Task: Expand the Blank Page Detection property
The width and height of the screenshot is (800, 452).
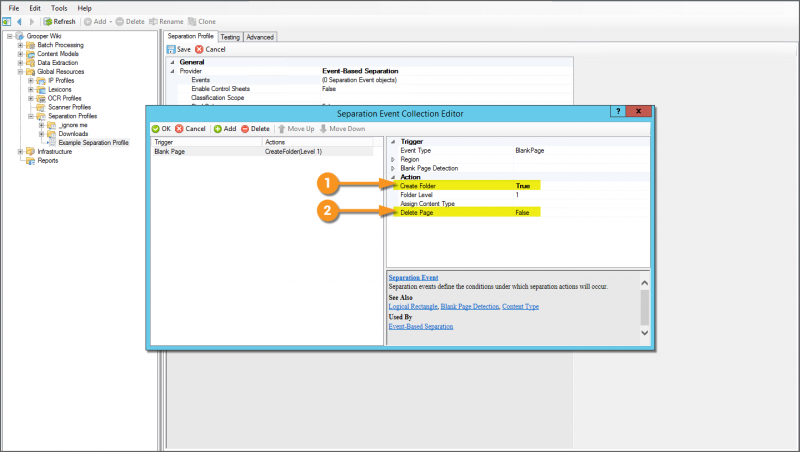Action: [393, 168]
